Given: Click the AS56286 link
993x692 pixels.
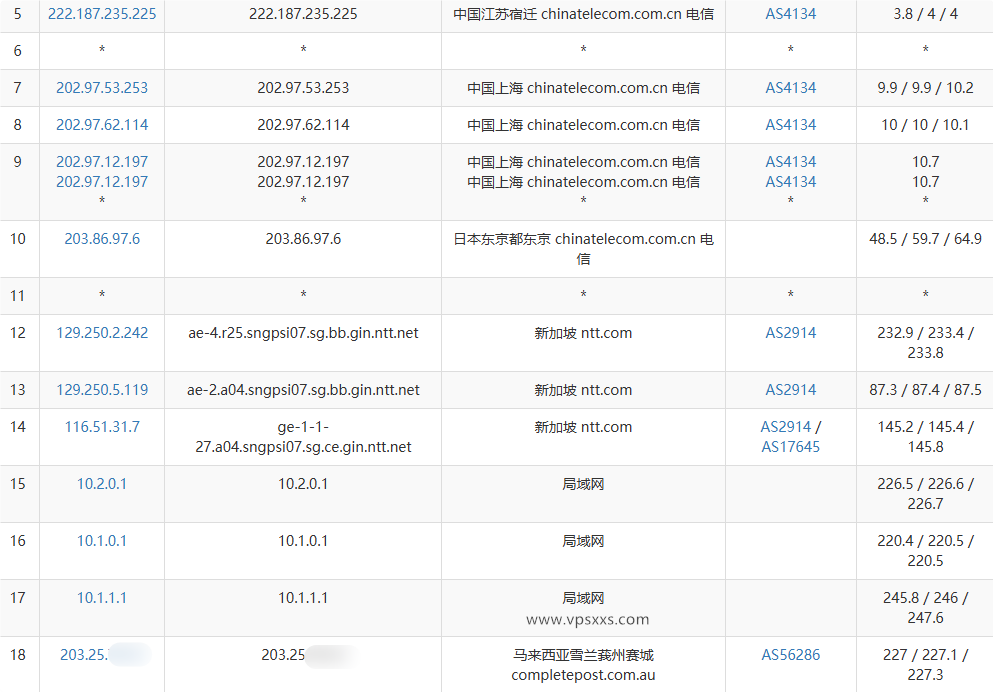Looking at the screenshot, I should tap(789, 655).
